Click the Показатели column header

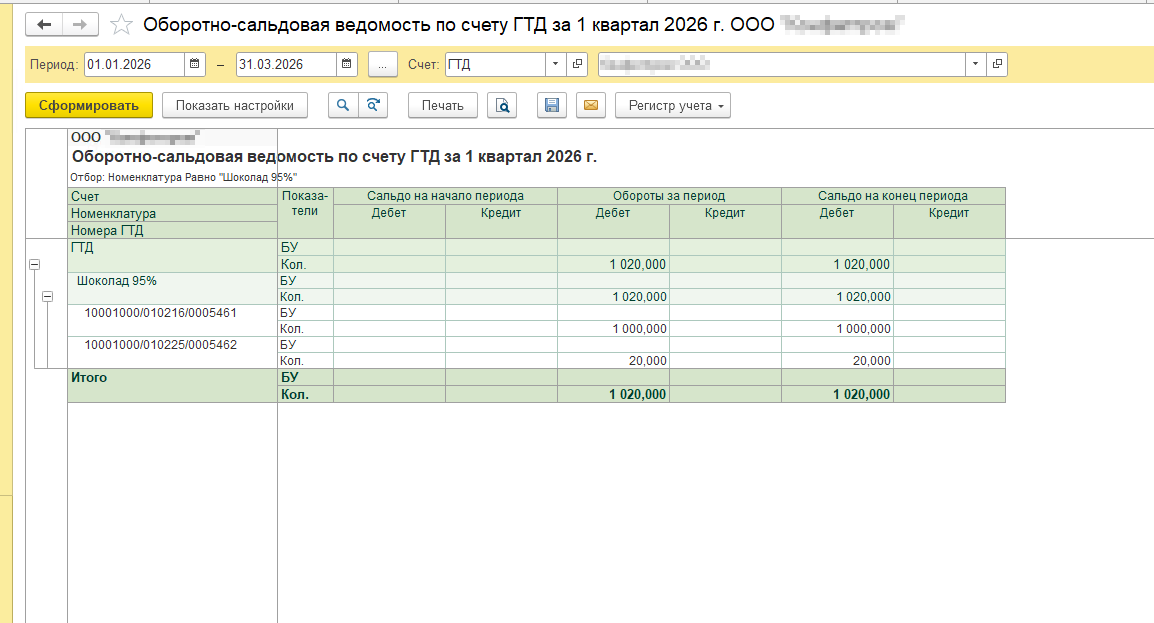[305, 213]
